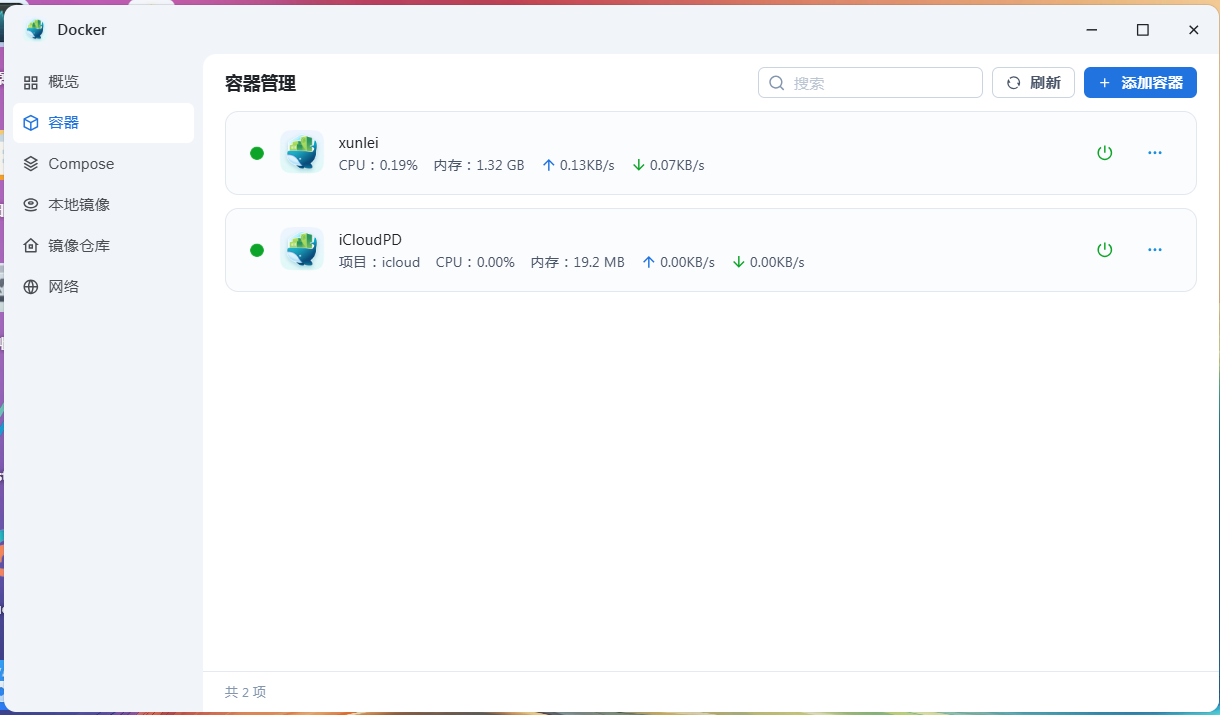Screen dimensions: 1220x715
Task: Click the Compose layers icon
Action: tap(31, 164)
